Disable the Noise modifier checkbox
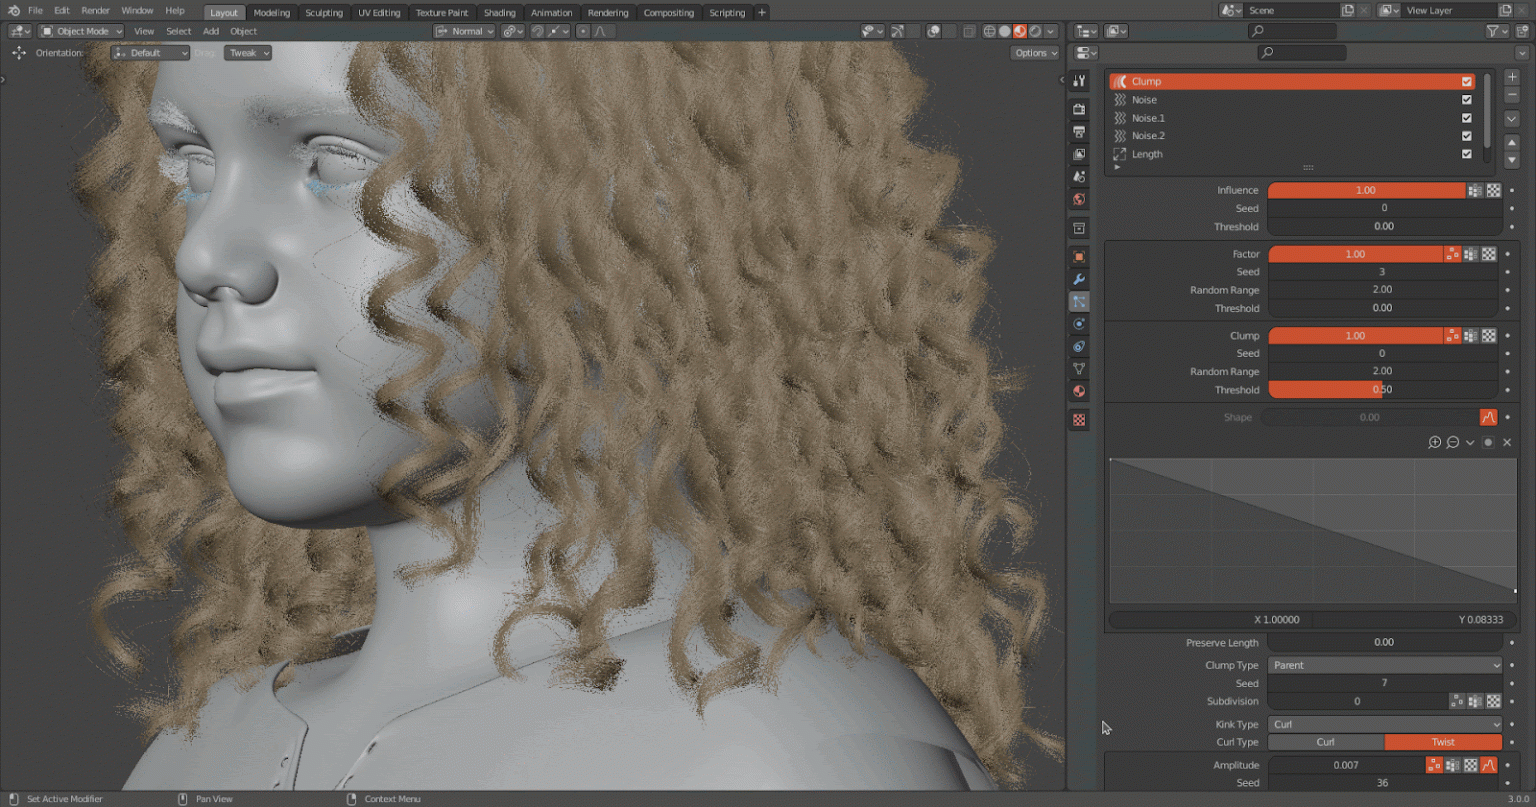This screenshot has width=1536, height=807. click(1467, 99)
